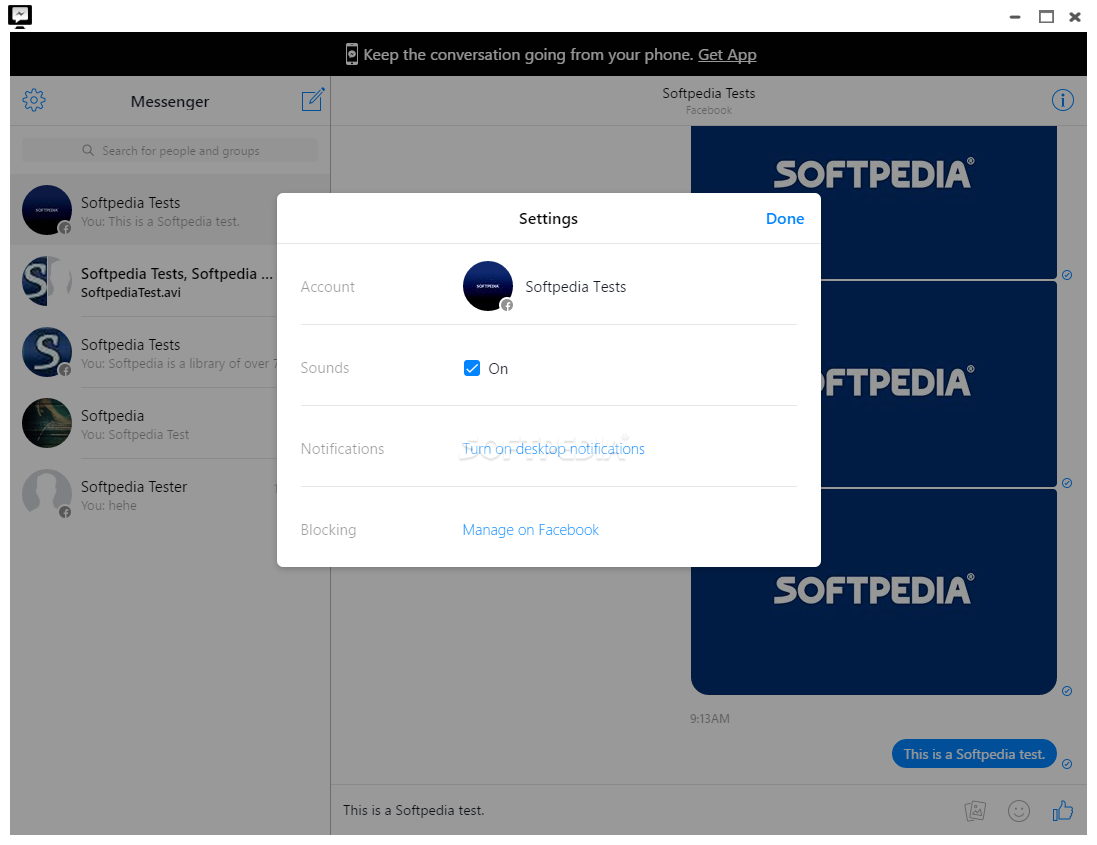Follow the Get App link
The image size is (1097, 845).
727,55
